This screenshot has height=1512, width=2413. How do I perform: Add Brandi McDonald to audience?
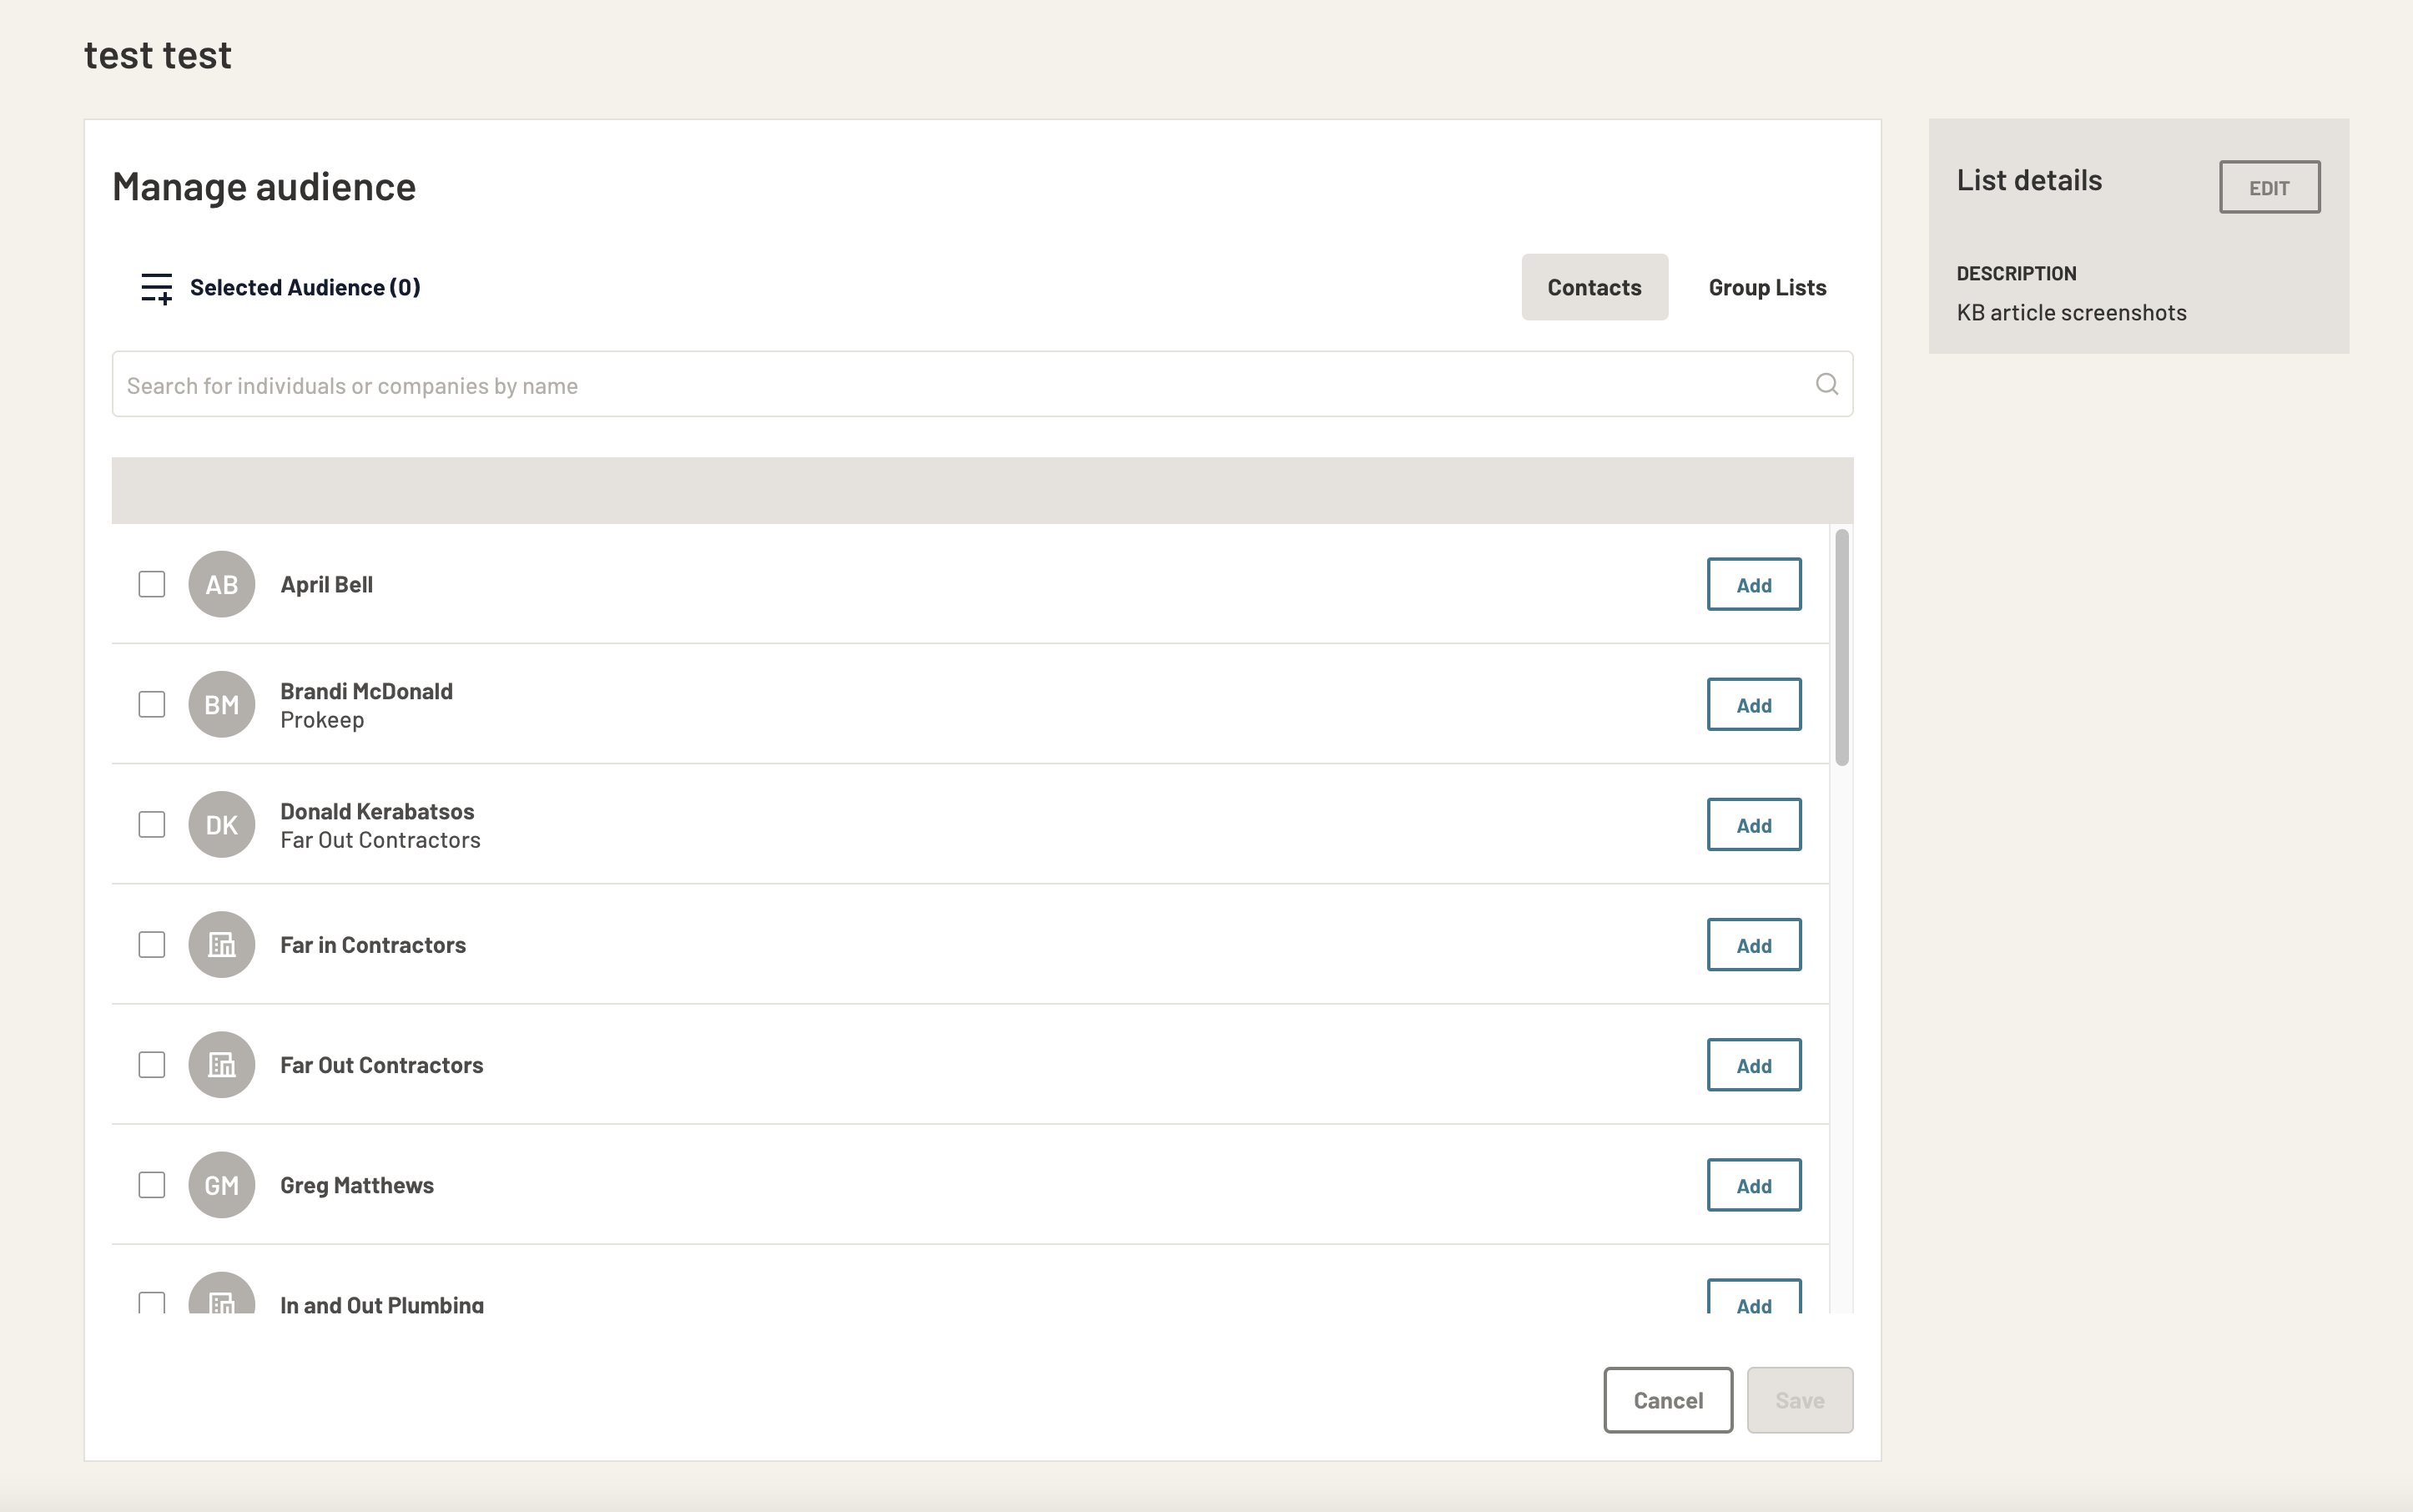pos(1754,704)
